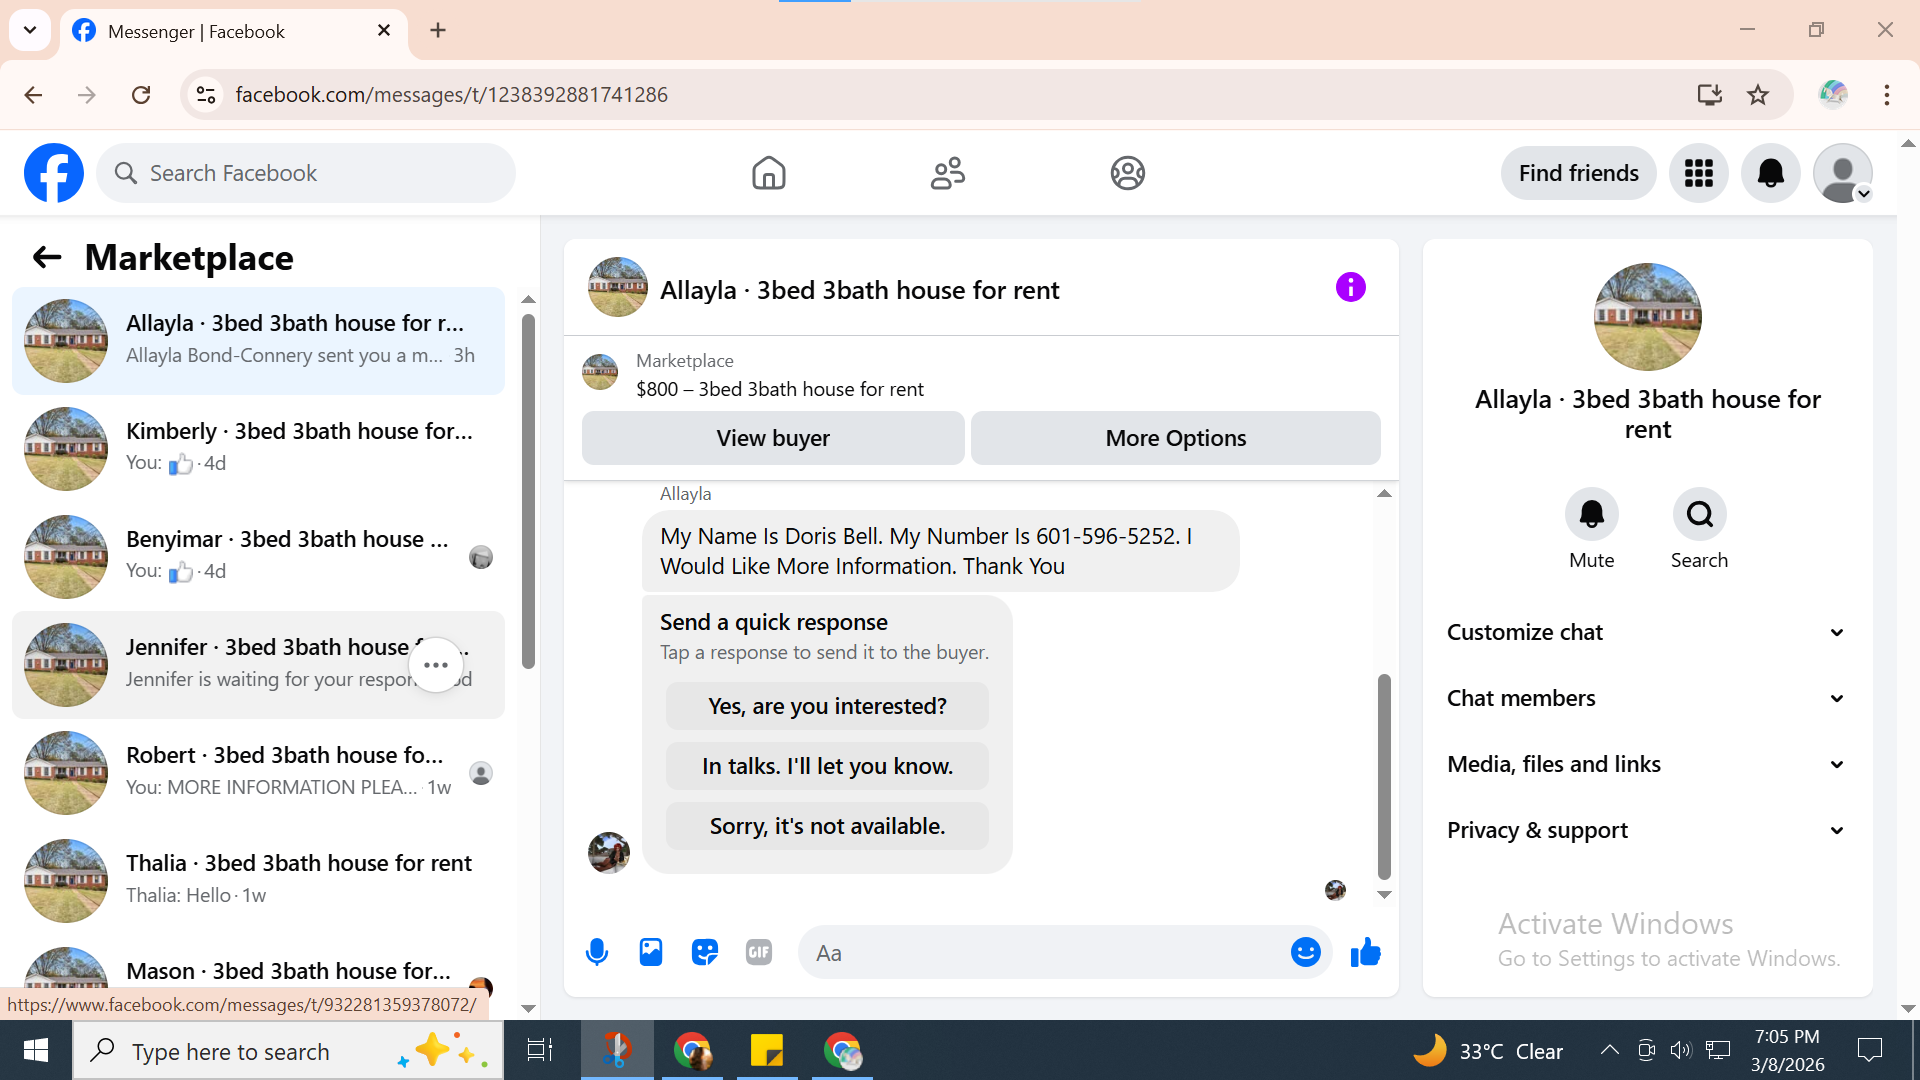Image resolution: width=1920 pixels, height=1080 pixels.
Task: Open Facebook notifications bell
Action: [x=1770, y=173]
